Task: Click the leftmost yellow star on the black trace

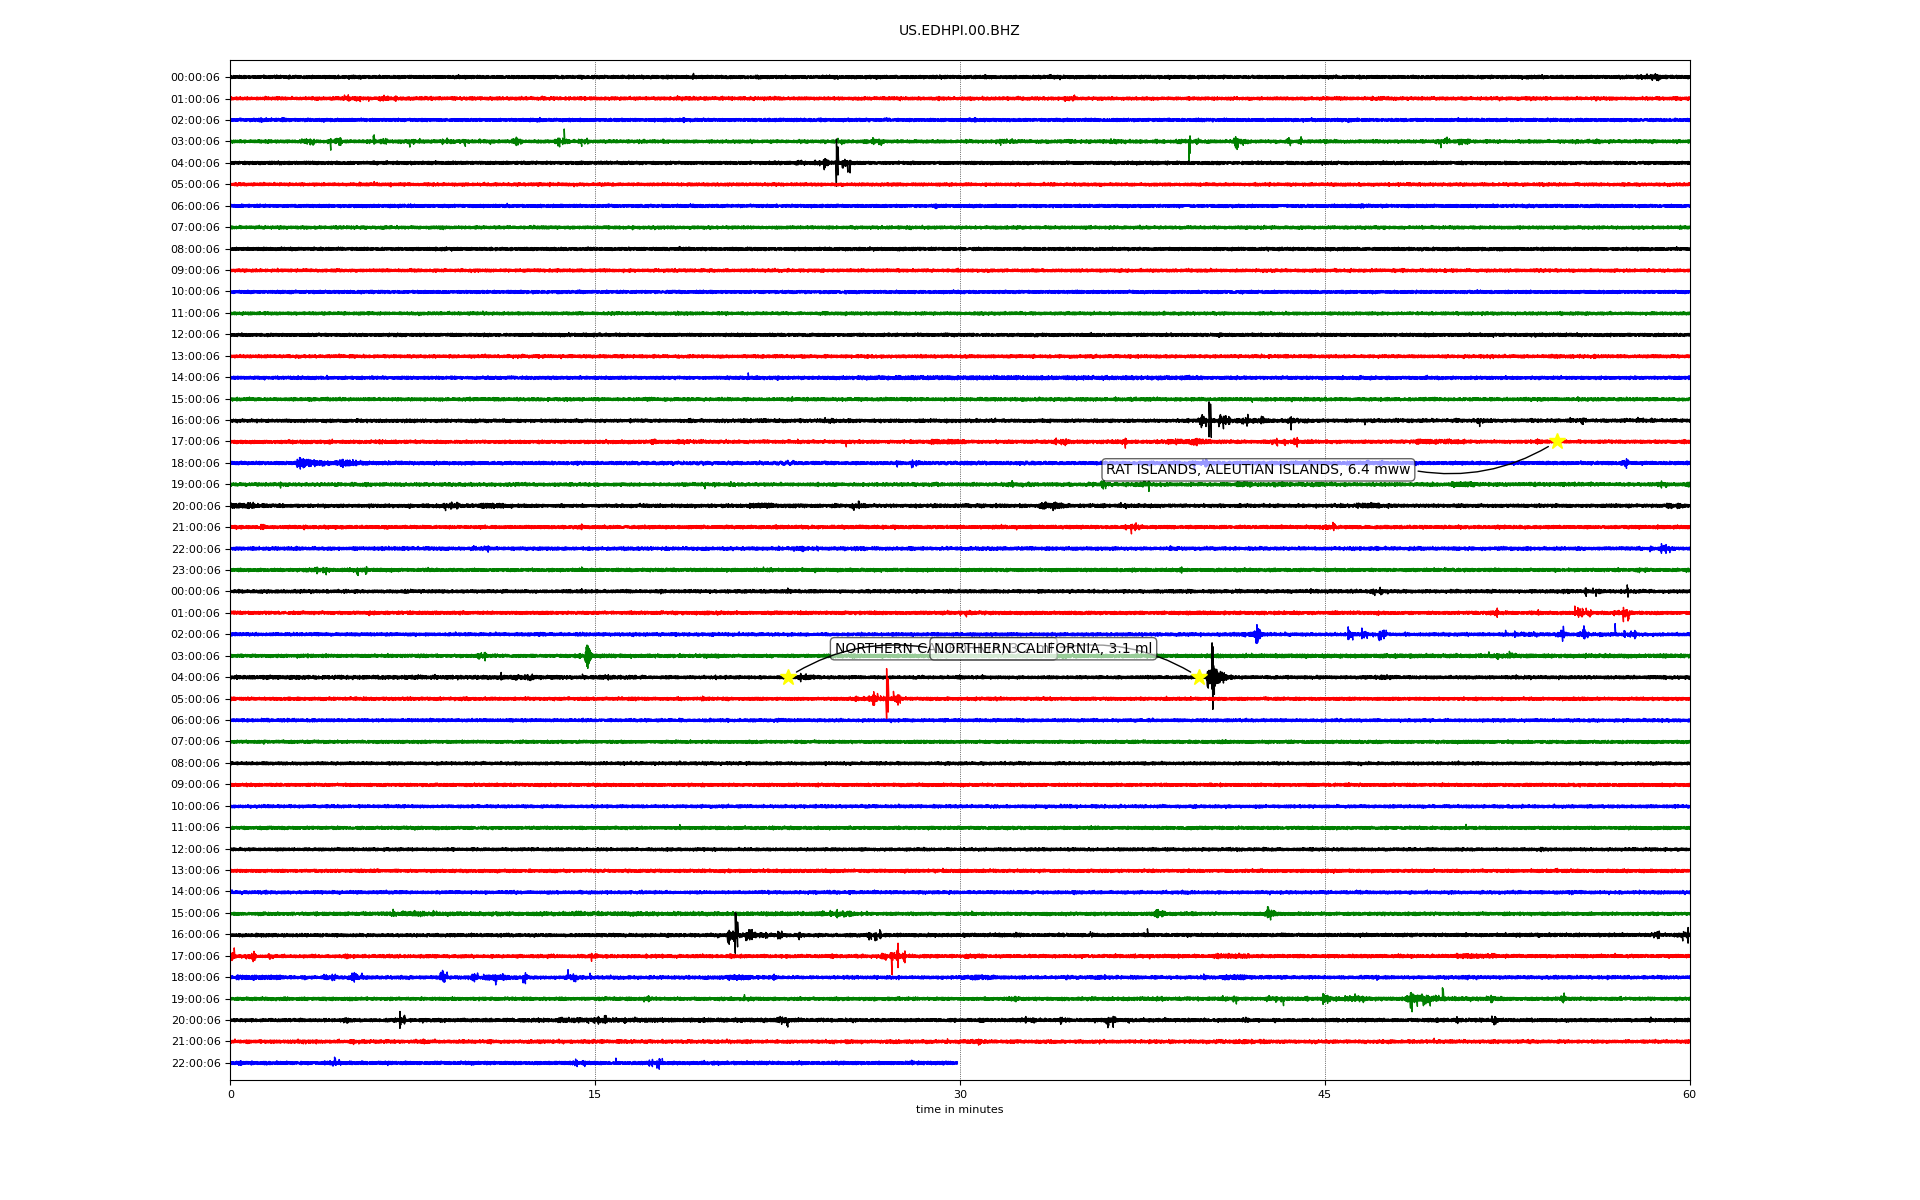Action: [x=788, y=677]
